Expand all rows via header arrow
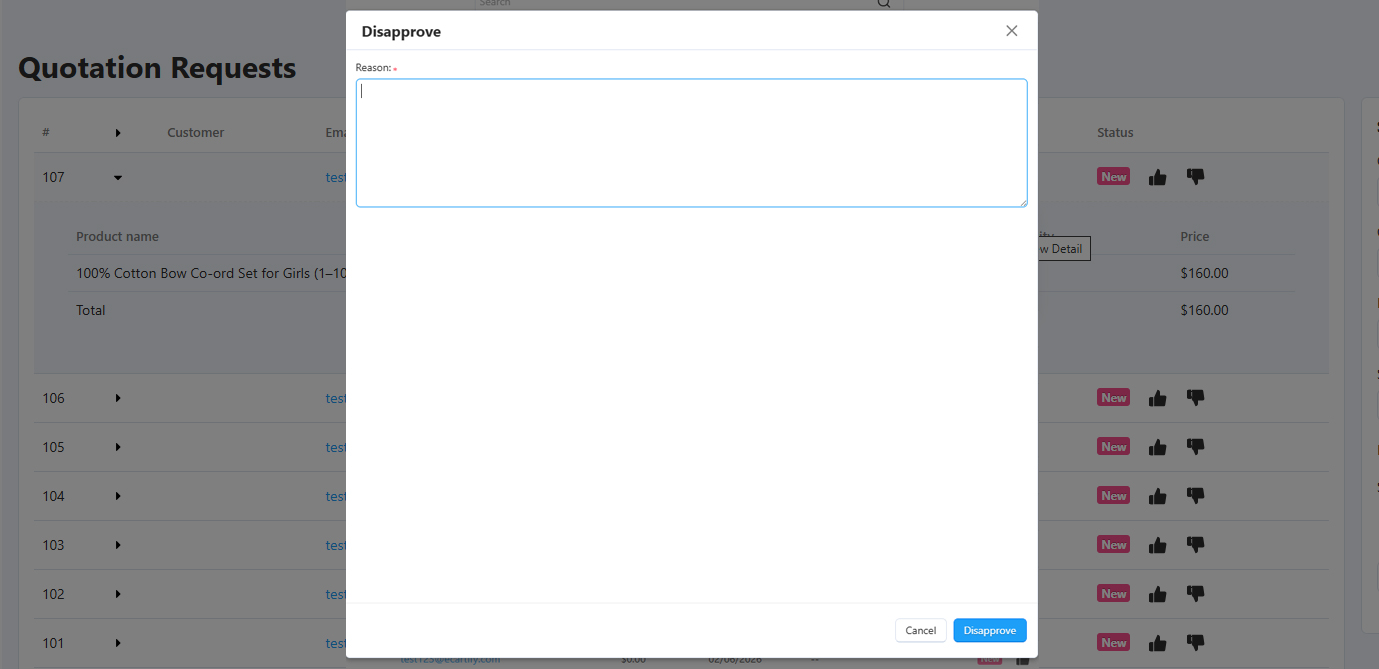This screenshot has height=669, width=1379. [x=118, y=133]
